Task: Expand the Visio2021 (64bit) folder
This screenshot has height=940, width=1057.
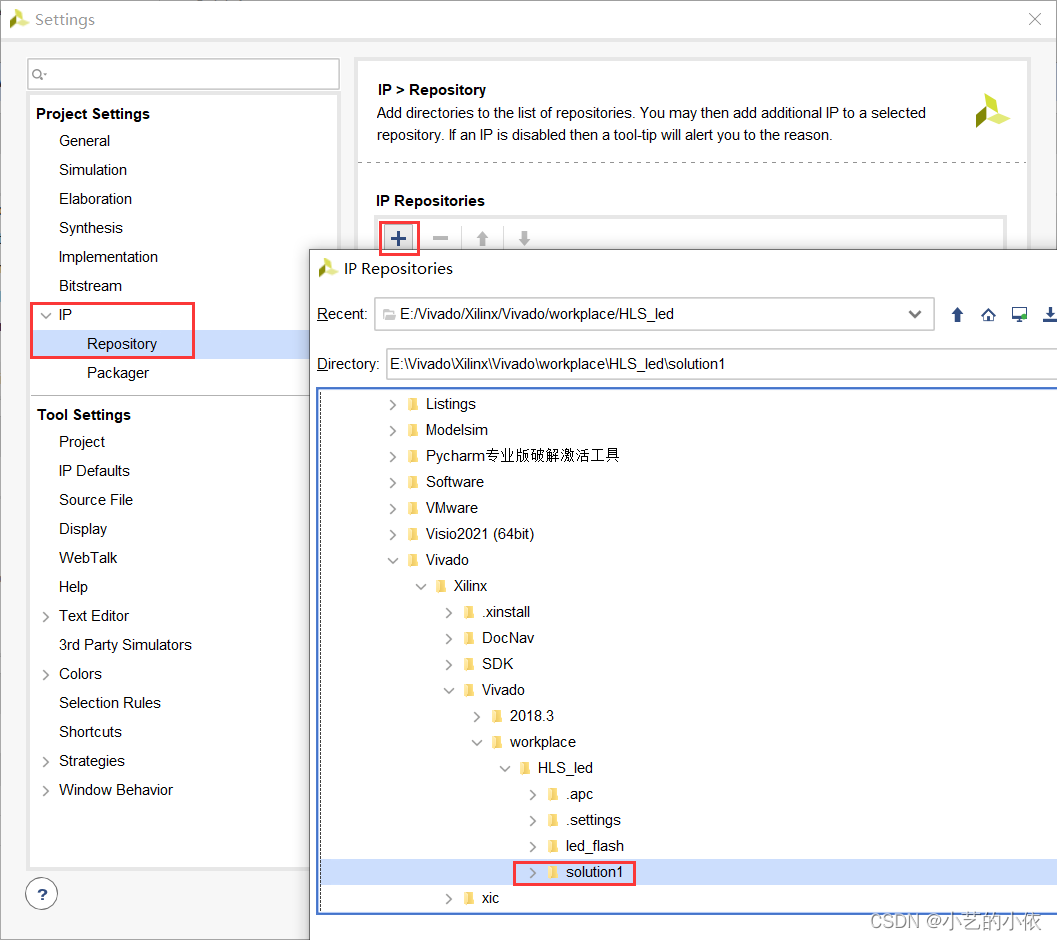Action: tap(392, 535)
